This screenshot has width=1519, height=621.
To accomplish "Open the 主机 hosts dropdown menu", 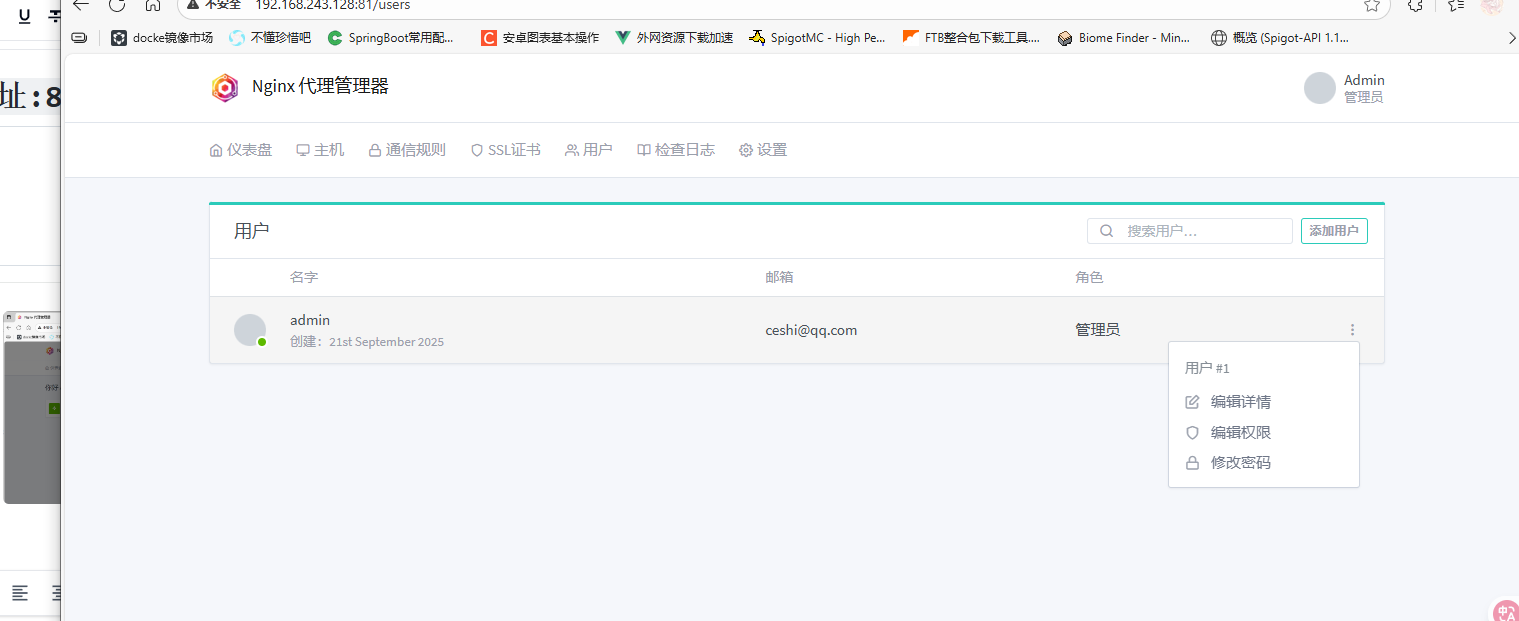I will [x=320, y=150].
